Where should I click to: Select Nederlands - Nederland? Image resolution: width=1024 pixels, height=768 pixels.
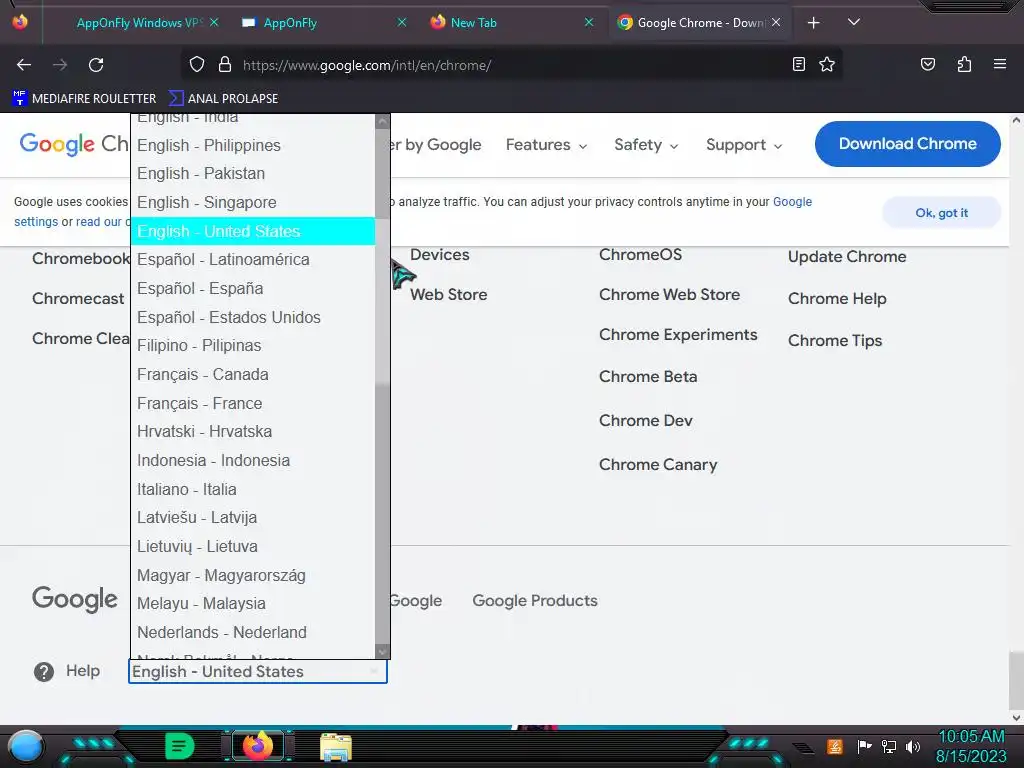253,632
